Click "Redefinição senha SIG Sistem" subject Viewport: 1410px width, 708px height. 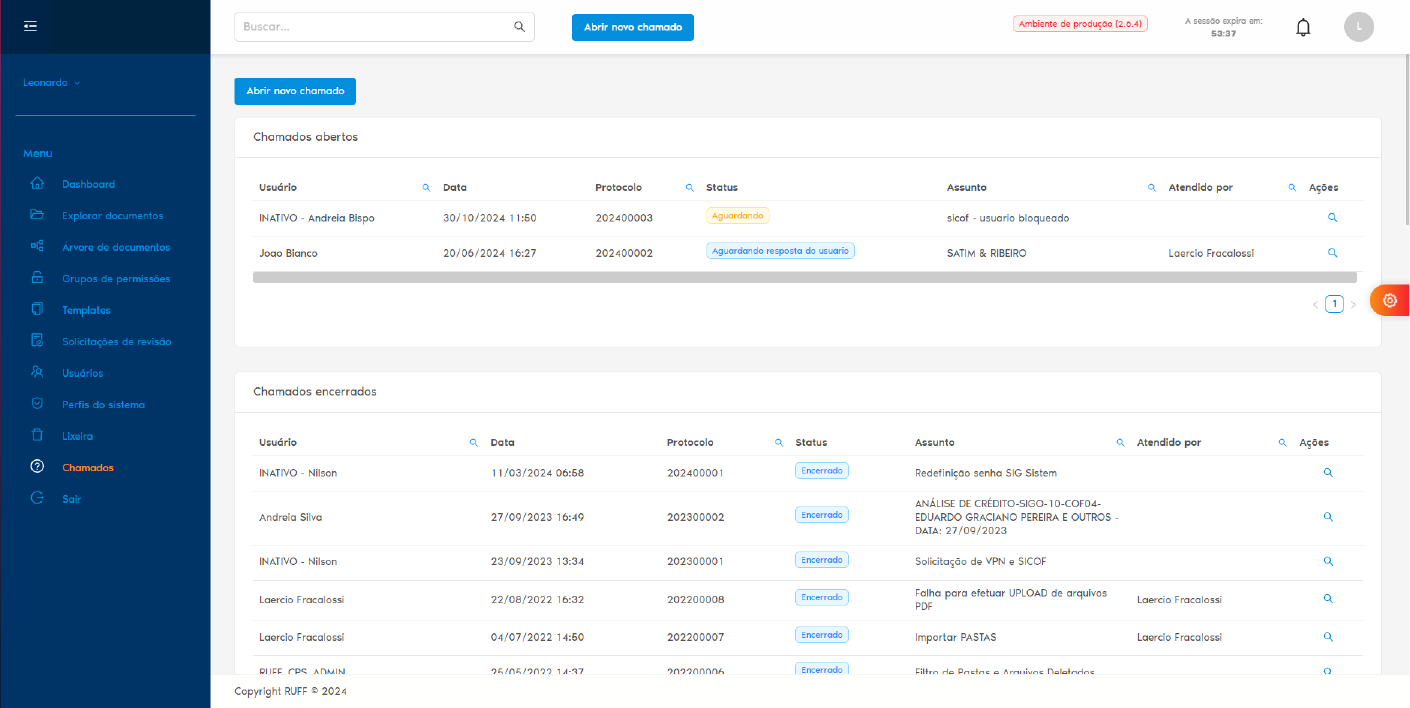(x=985, y=473)
